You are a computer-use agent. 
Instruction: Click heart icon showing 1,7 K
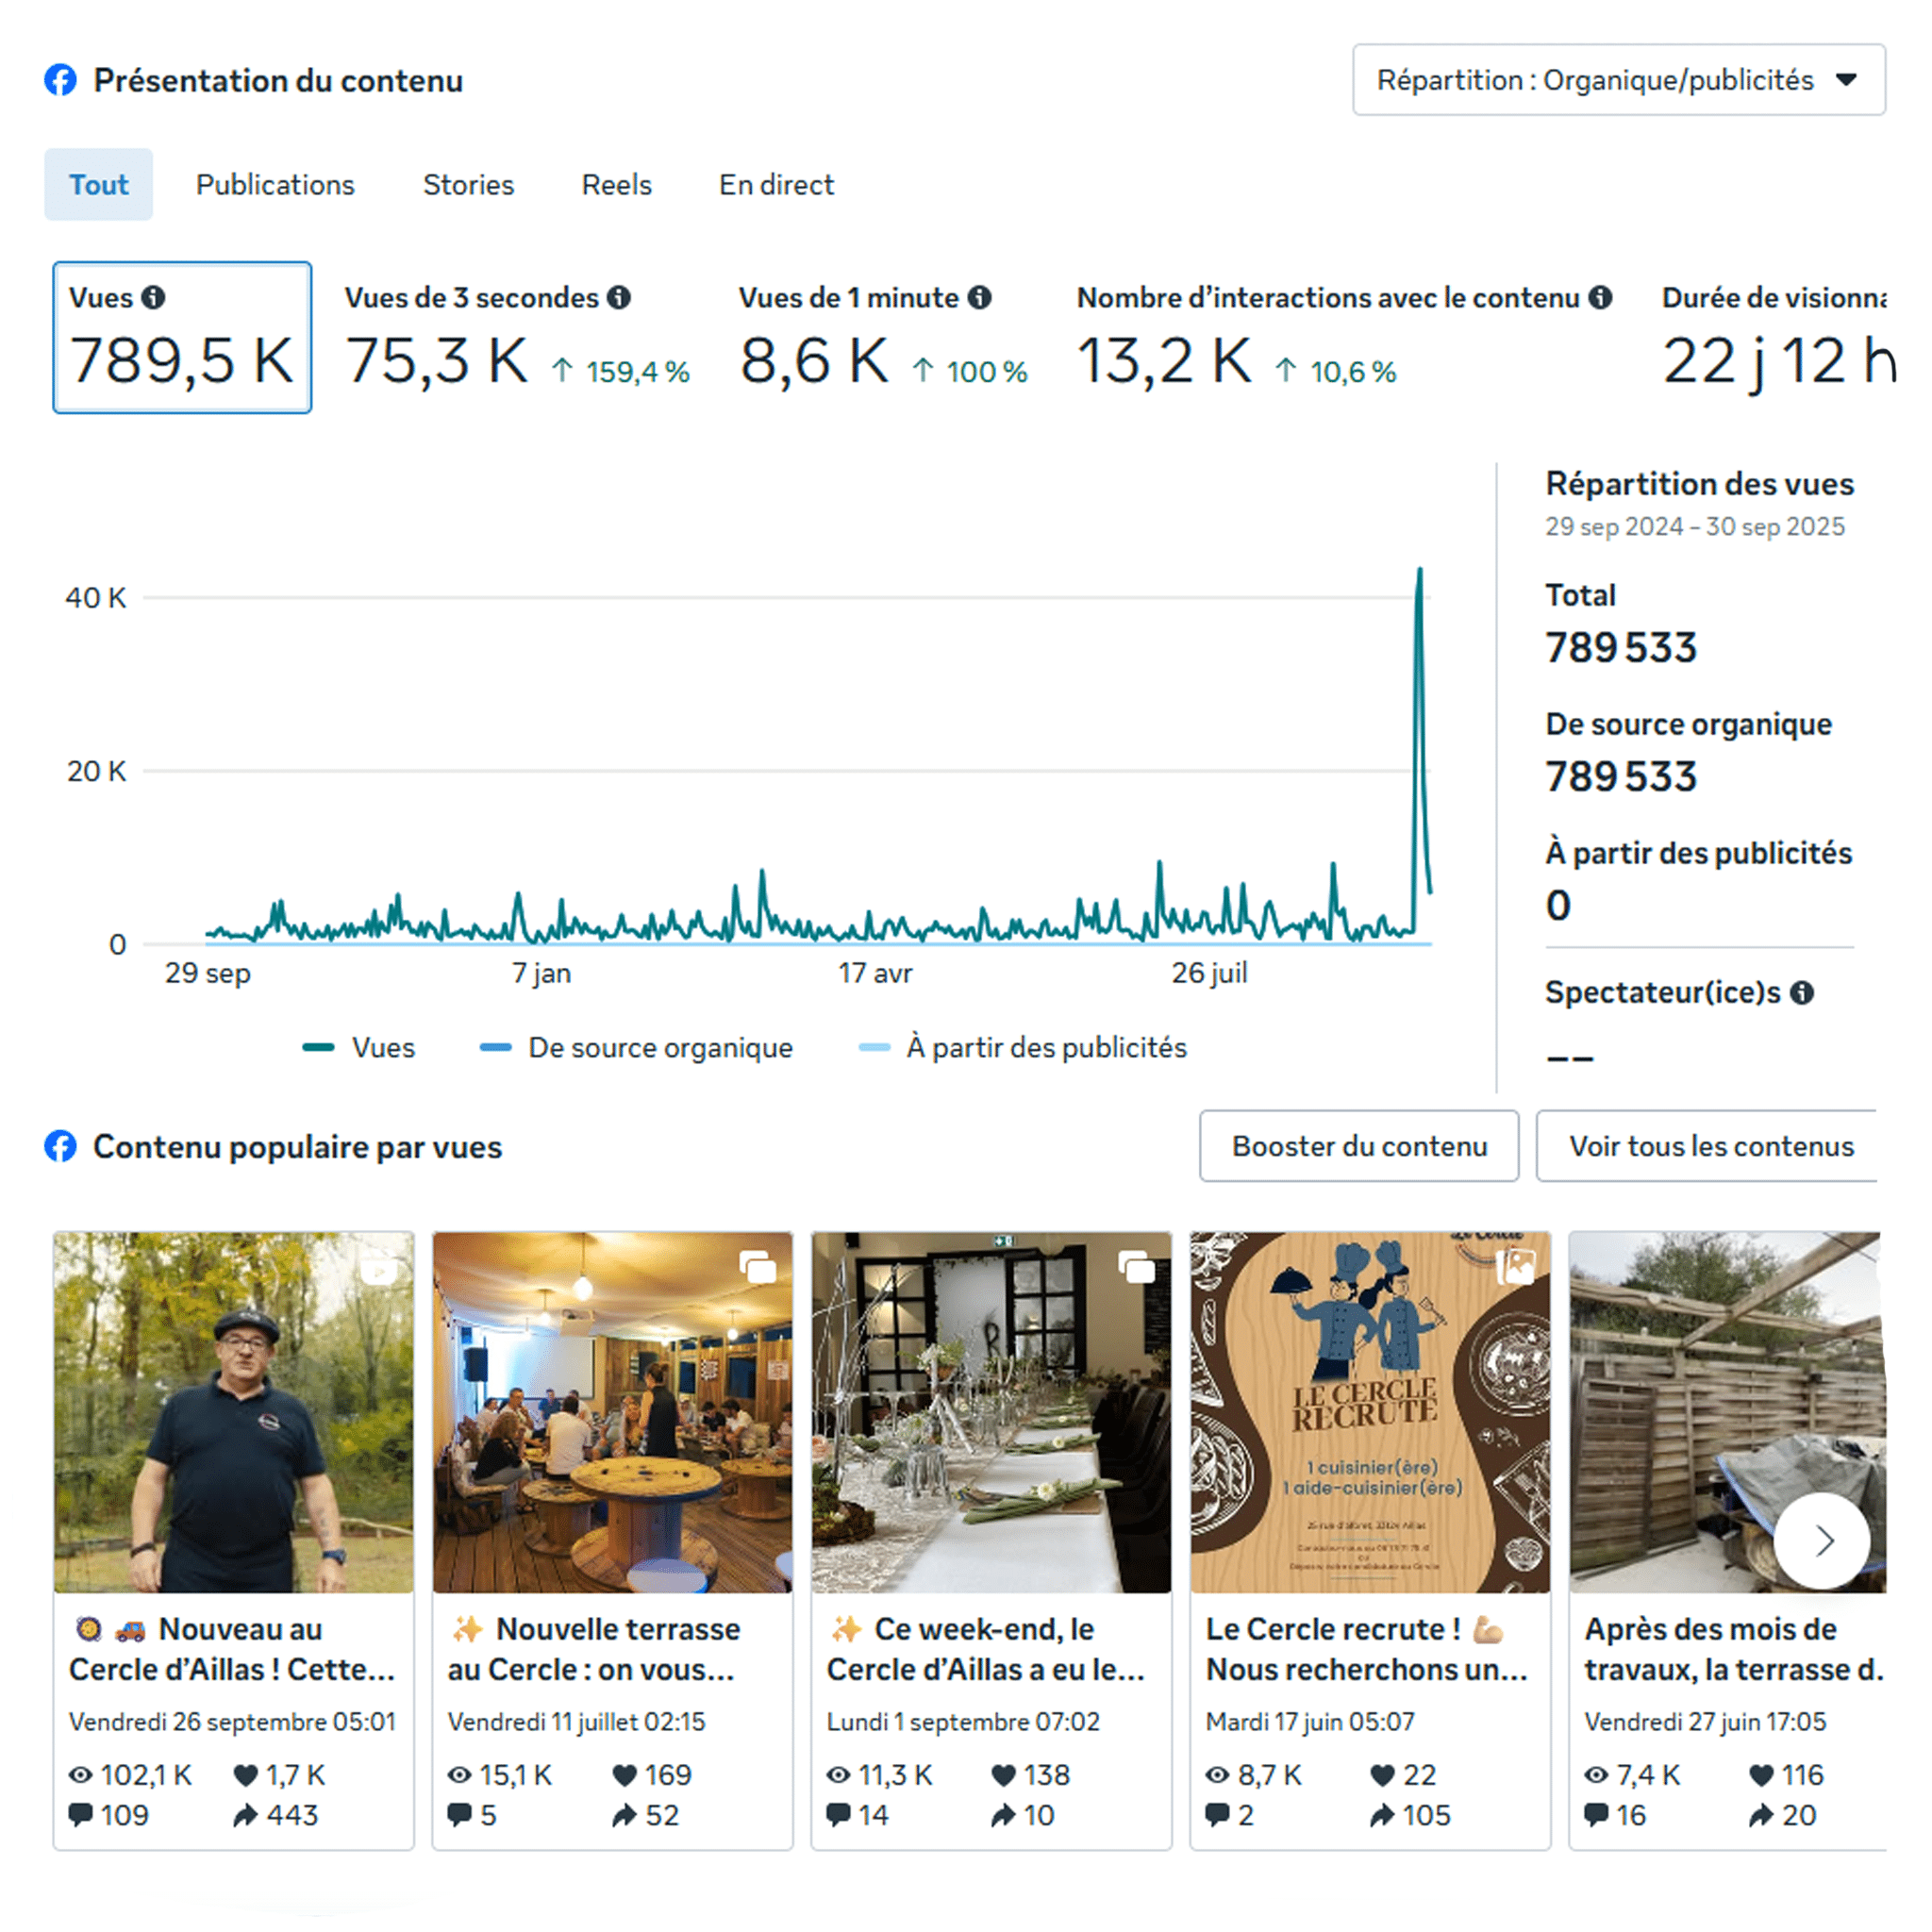(245, 1775)
